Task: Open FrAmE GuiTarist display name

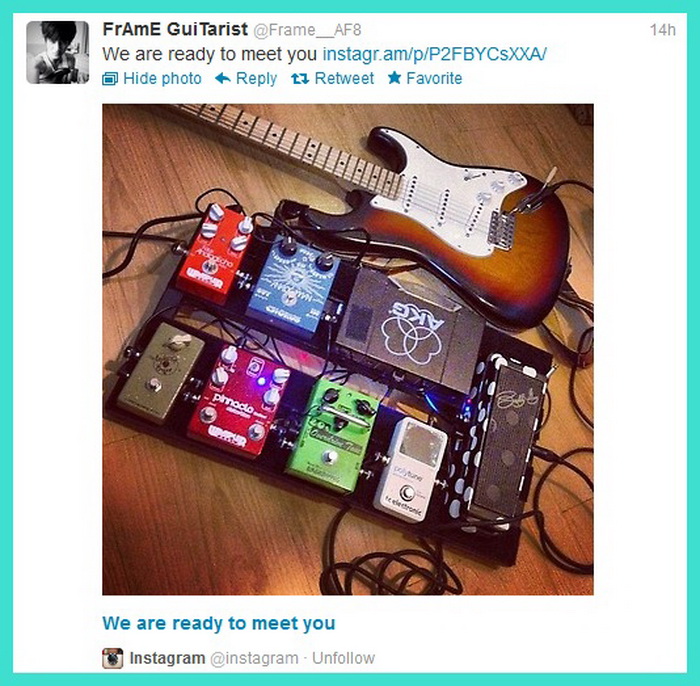Action: (175, 29)
